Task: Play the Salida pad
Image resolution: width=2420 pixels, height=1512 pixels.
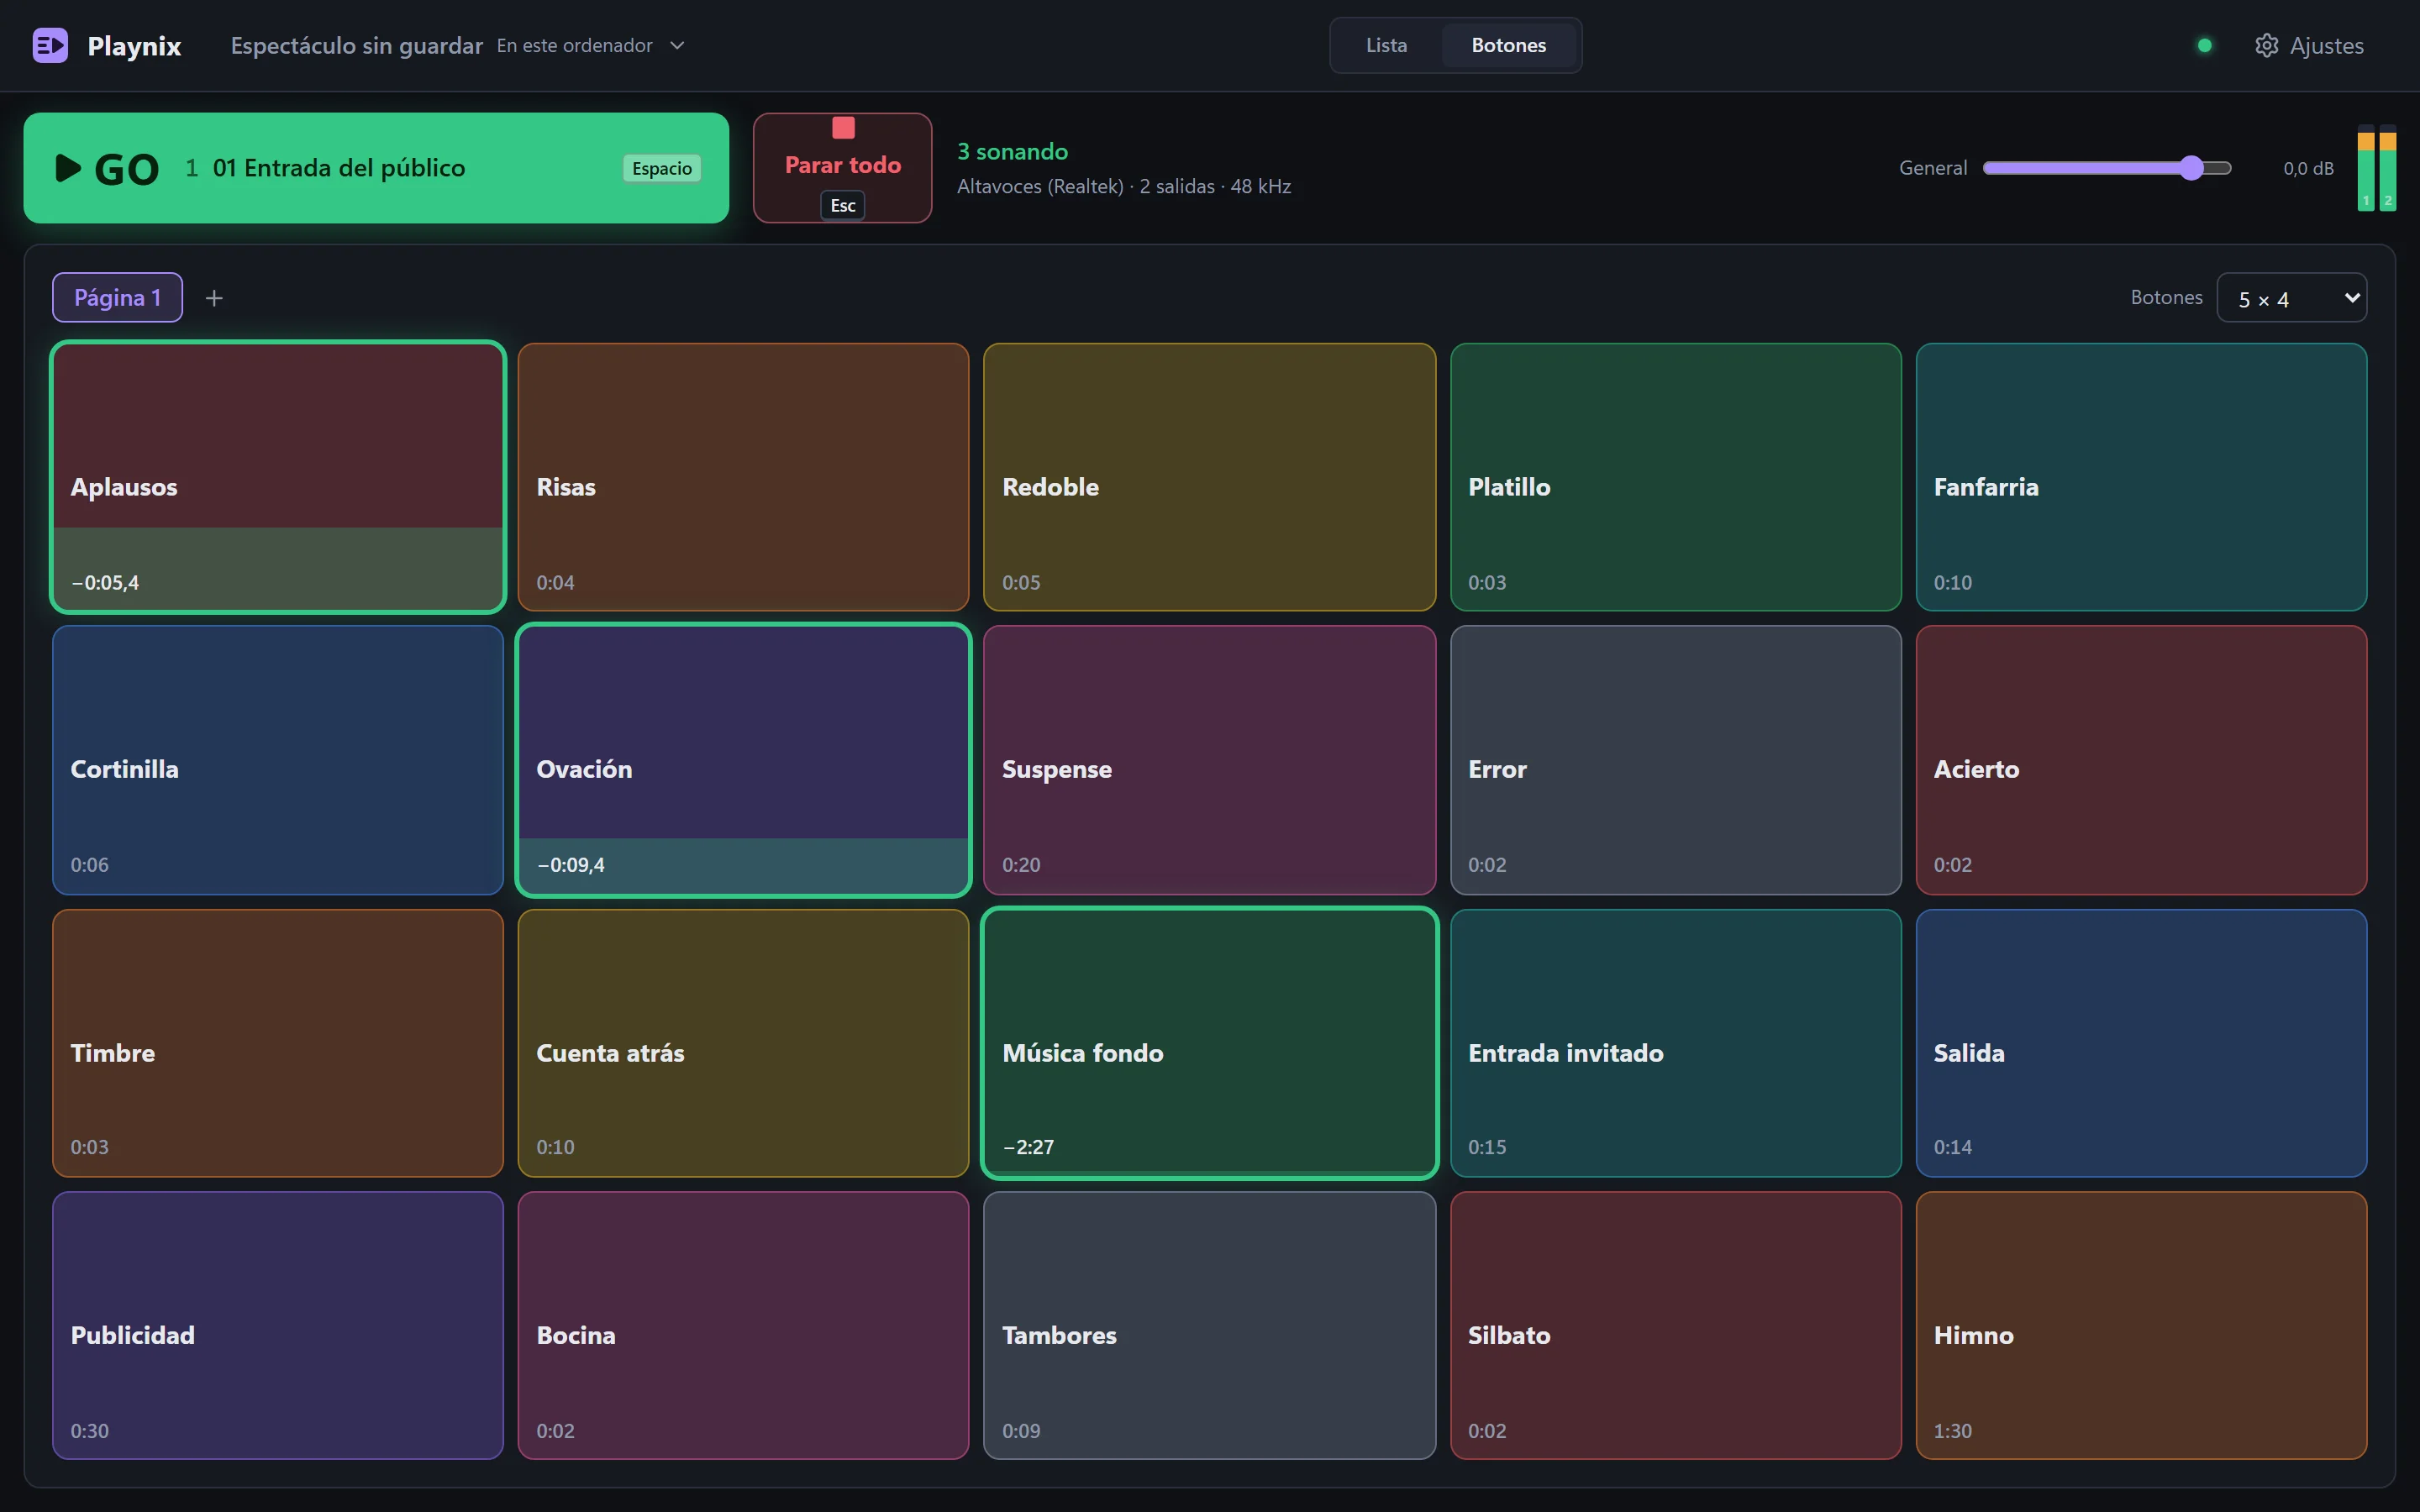Action: coord(2141,1043)
